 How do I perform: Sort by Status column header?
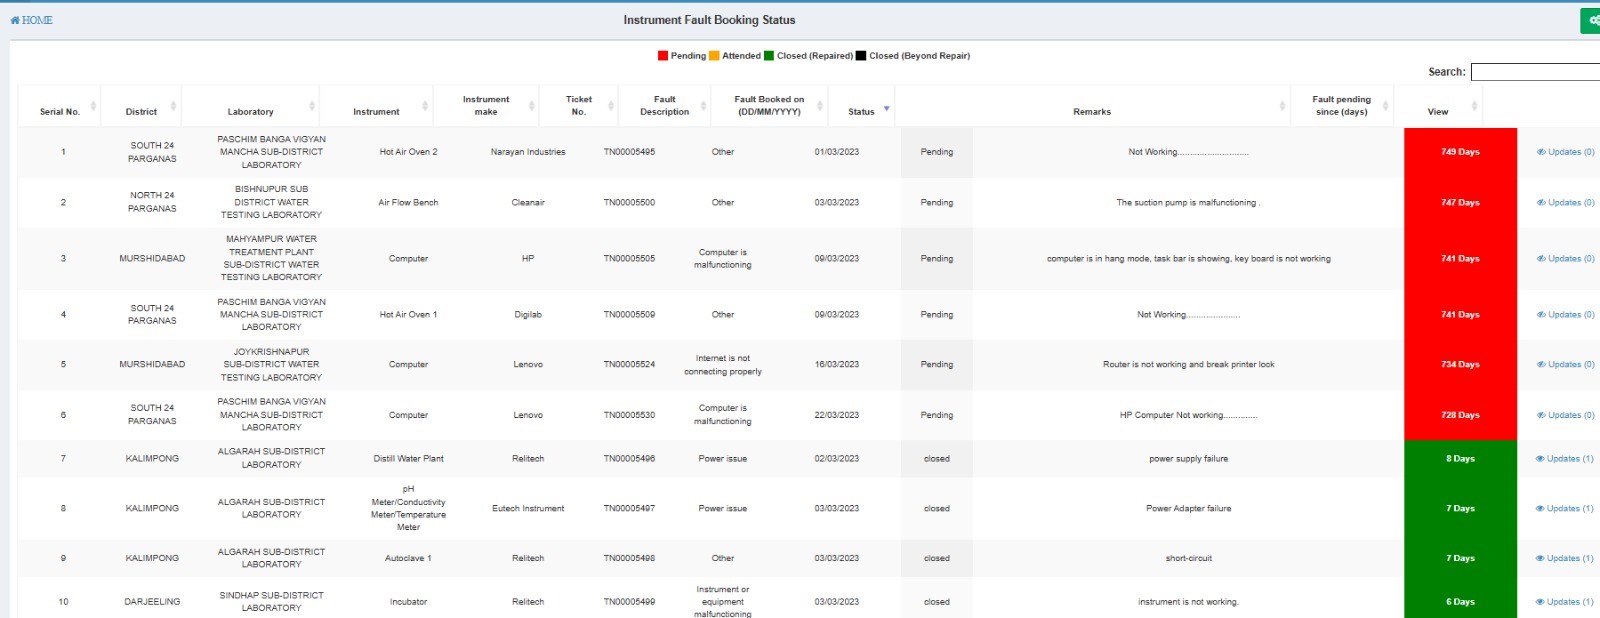(862, 106)
